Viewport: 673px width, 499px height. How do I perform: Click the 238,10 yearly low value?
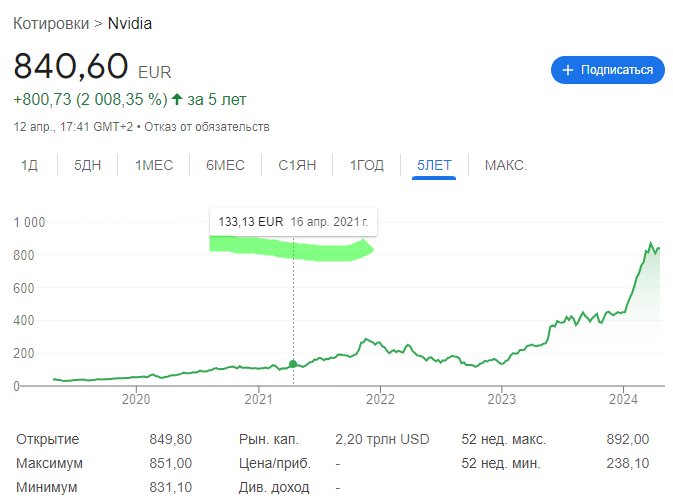(x=628, y=463)
